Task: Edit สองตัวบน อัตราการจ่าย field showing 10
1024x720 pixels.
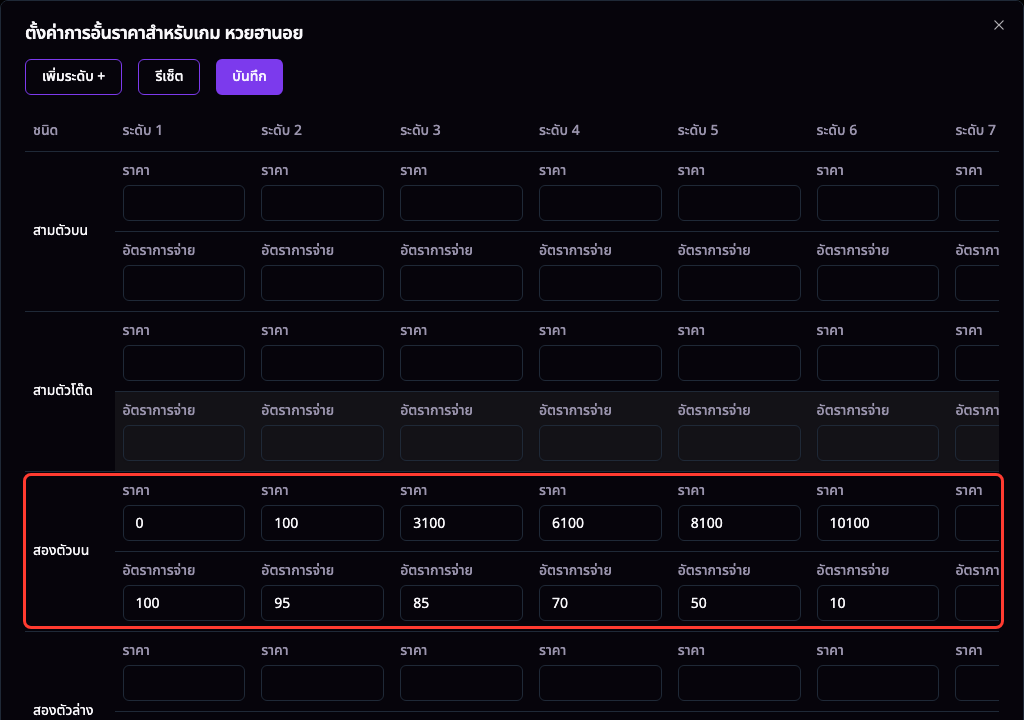Action: [878, 603]
